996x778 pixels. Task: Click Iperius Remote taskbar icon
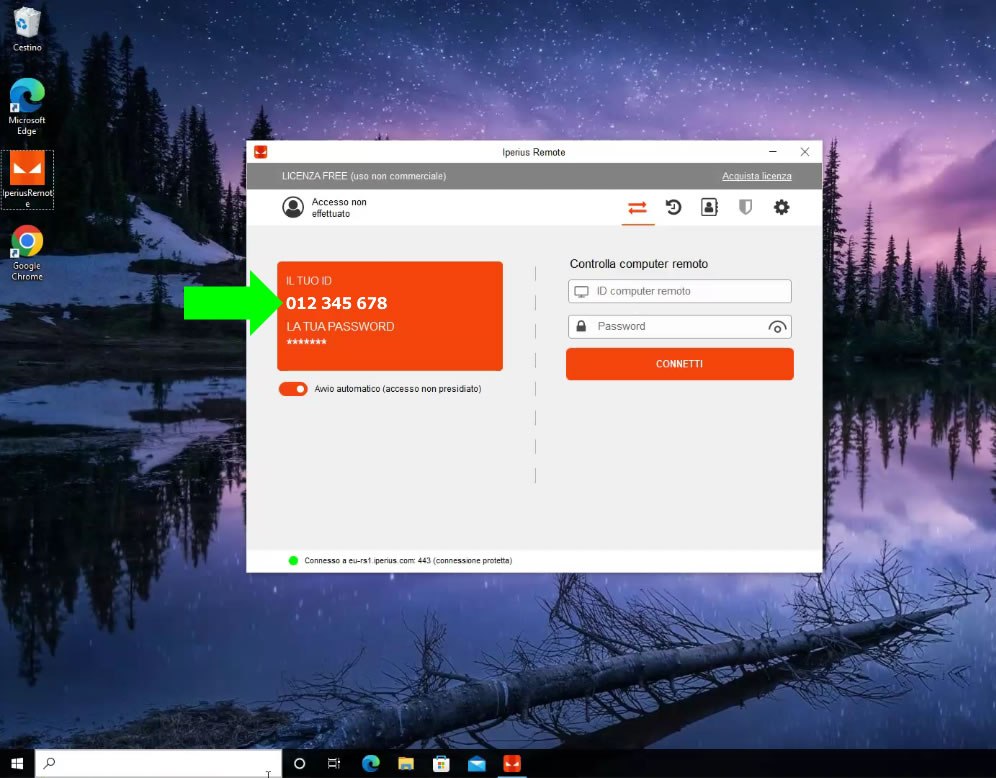point(512,763)
